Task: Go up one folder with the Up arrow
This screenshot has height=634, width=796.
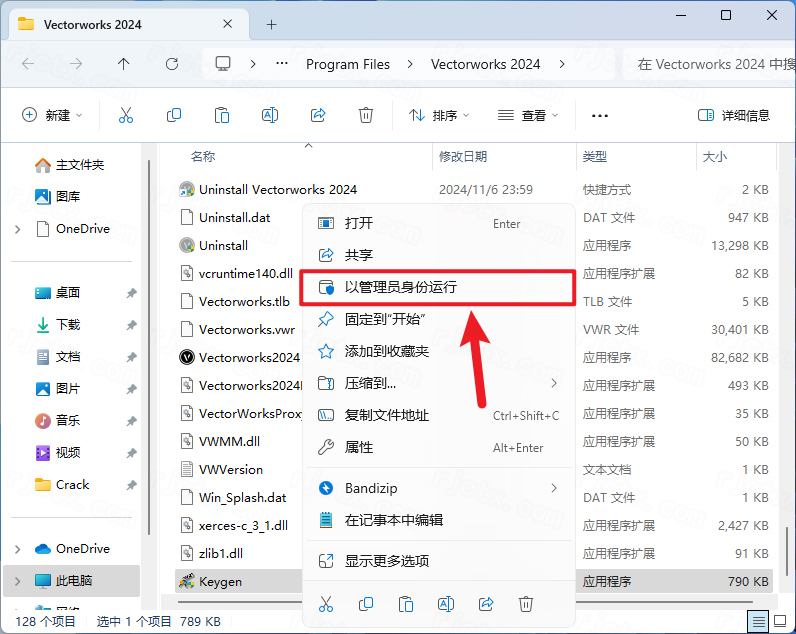Action: tap(124, 64)
